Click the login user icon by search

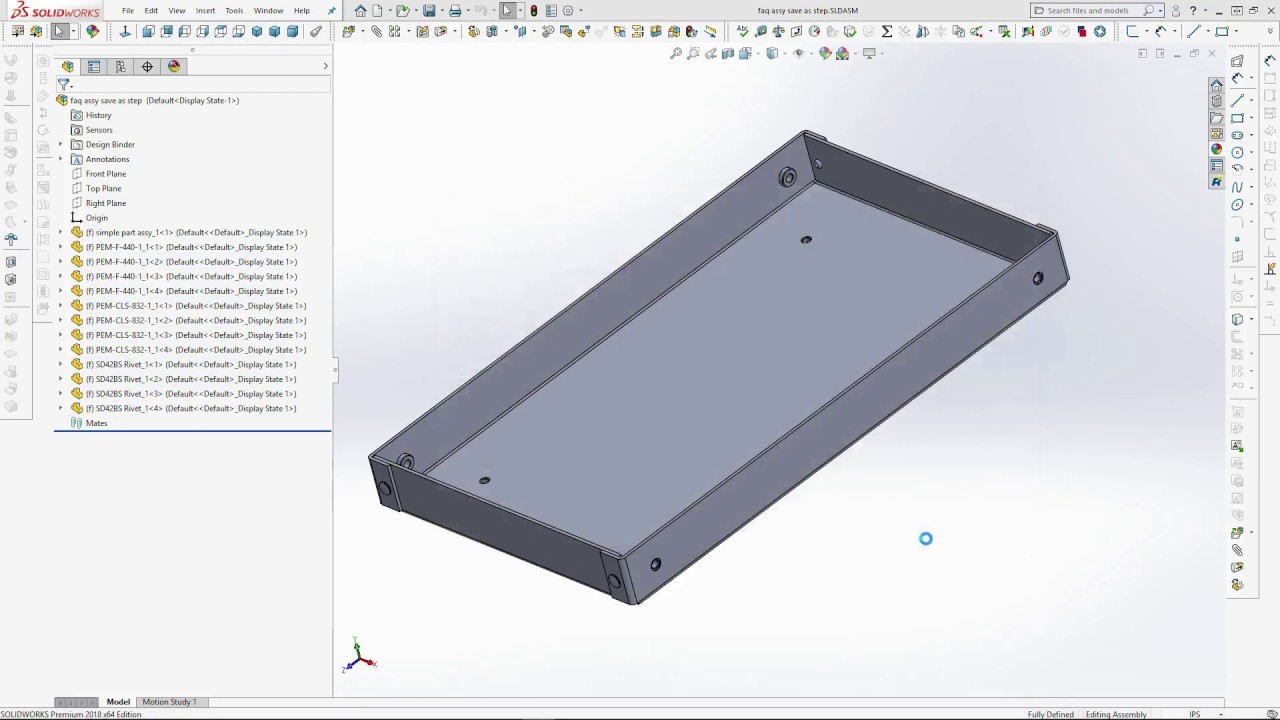(1176, 11)
